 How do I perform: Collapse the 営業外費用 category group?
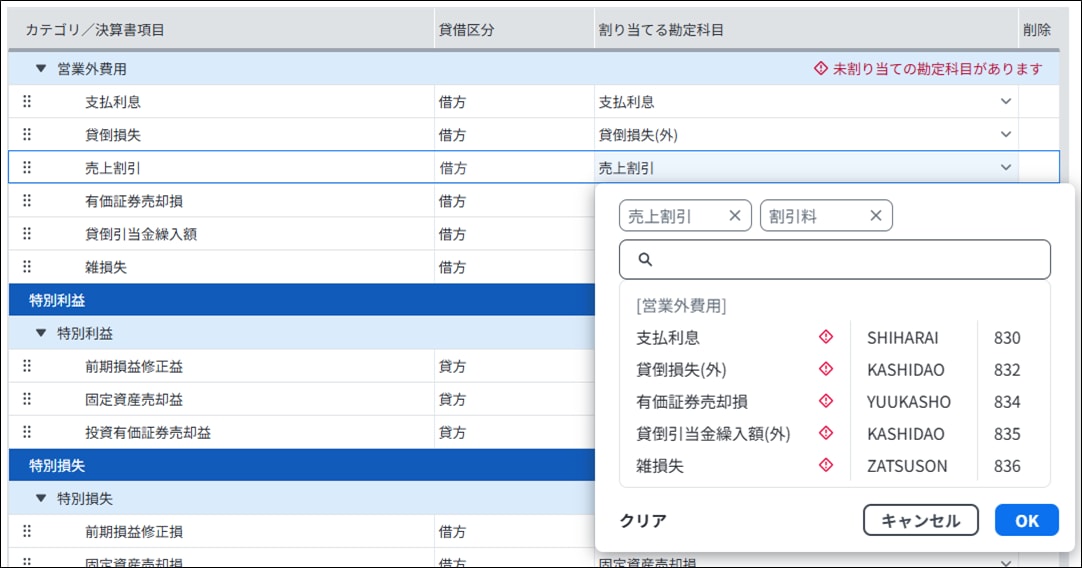(41, 69)
